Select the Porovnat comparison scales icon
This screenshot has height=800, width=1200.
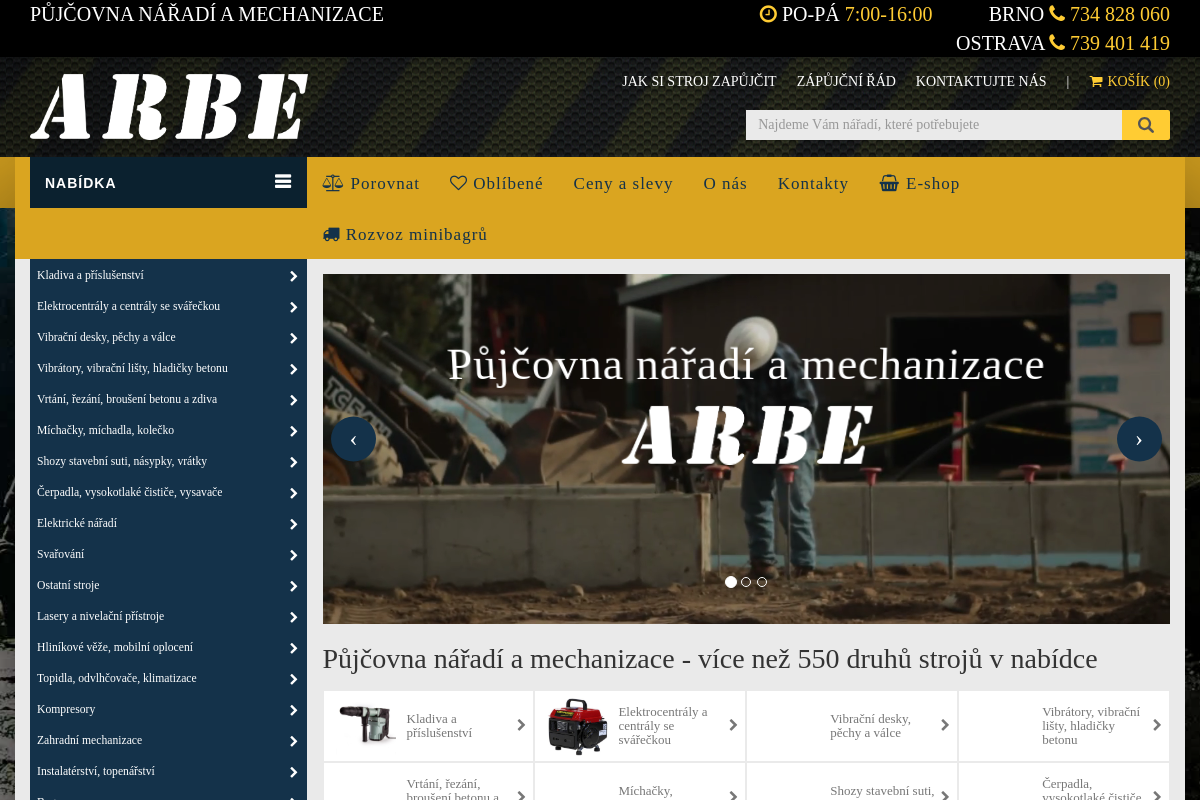(x=331, y=182)
